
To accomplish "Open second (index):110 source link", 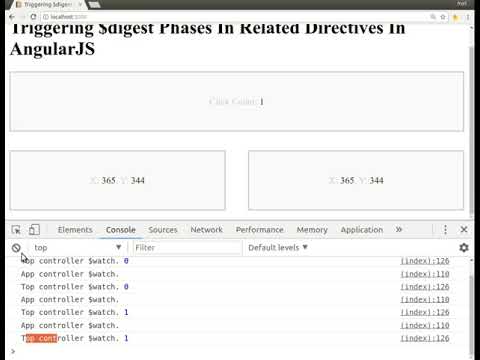I will (425, 300).
